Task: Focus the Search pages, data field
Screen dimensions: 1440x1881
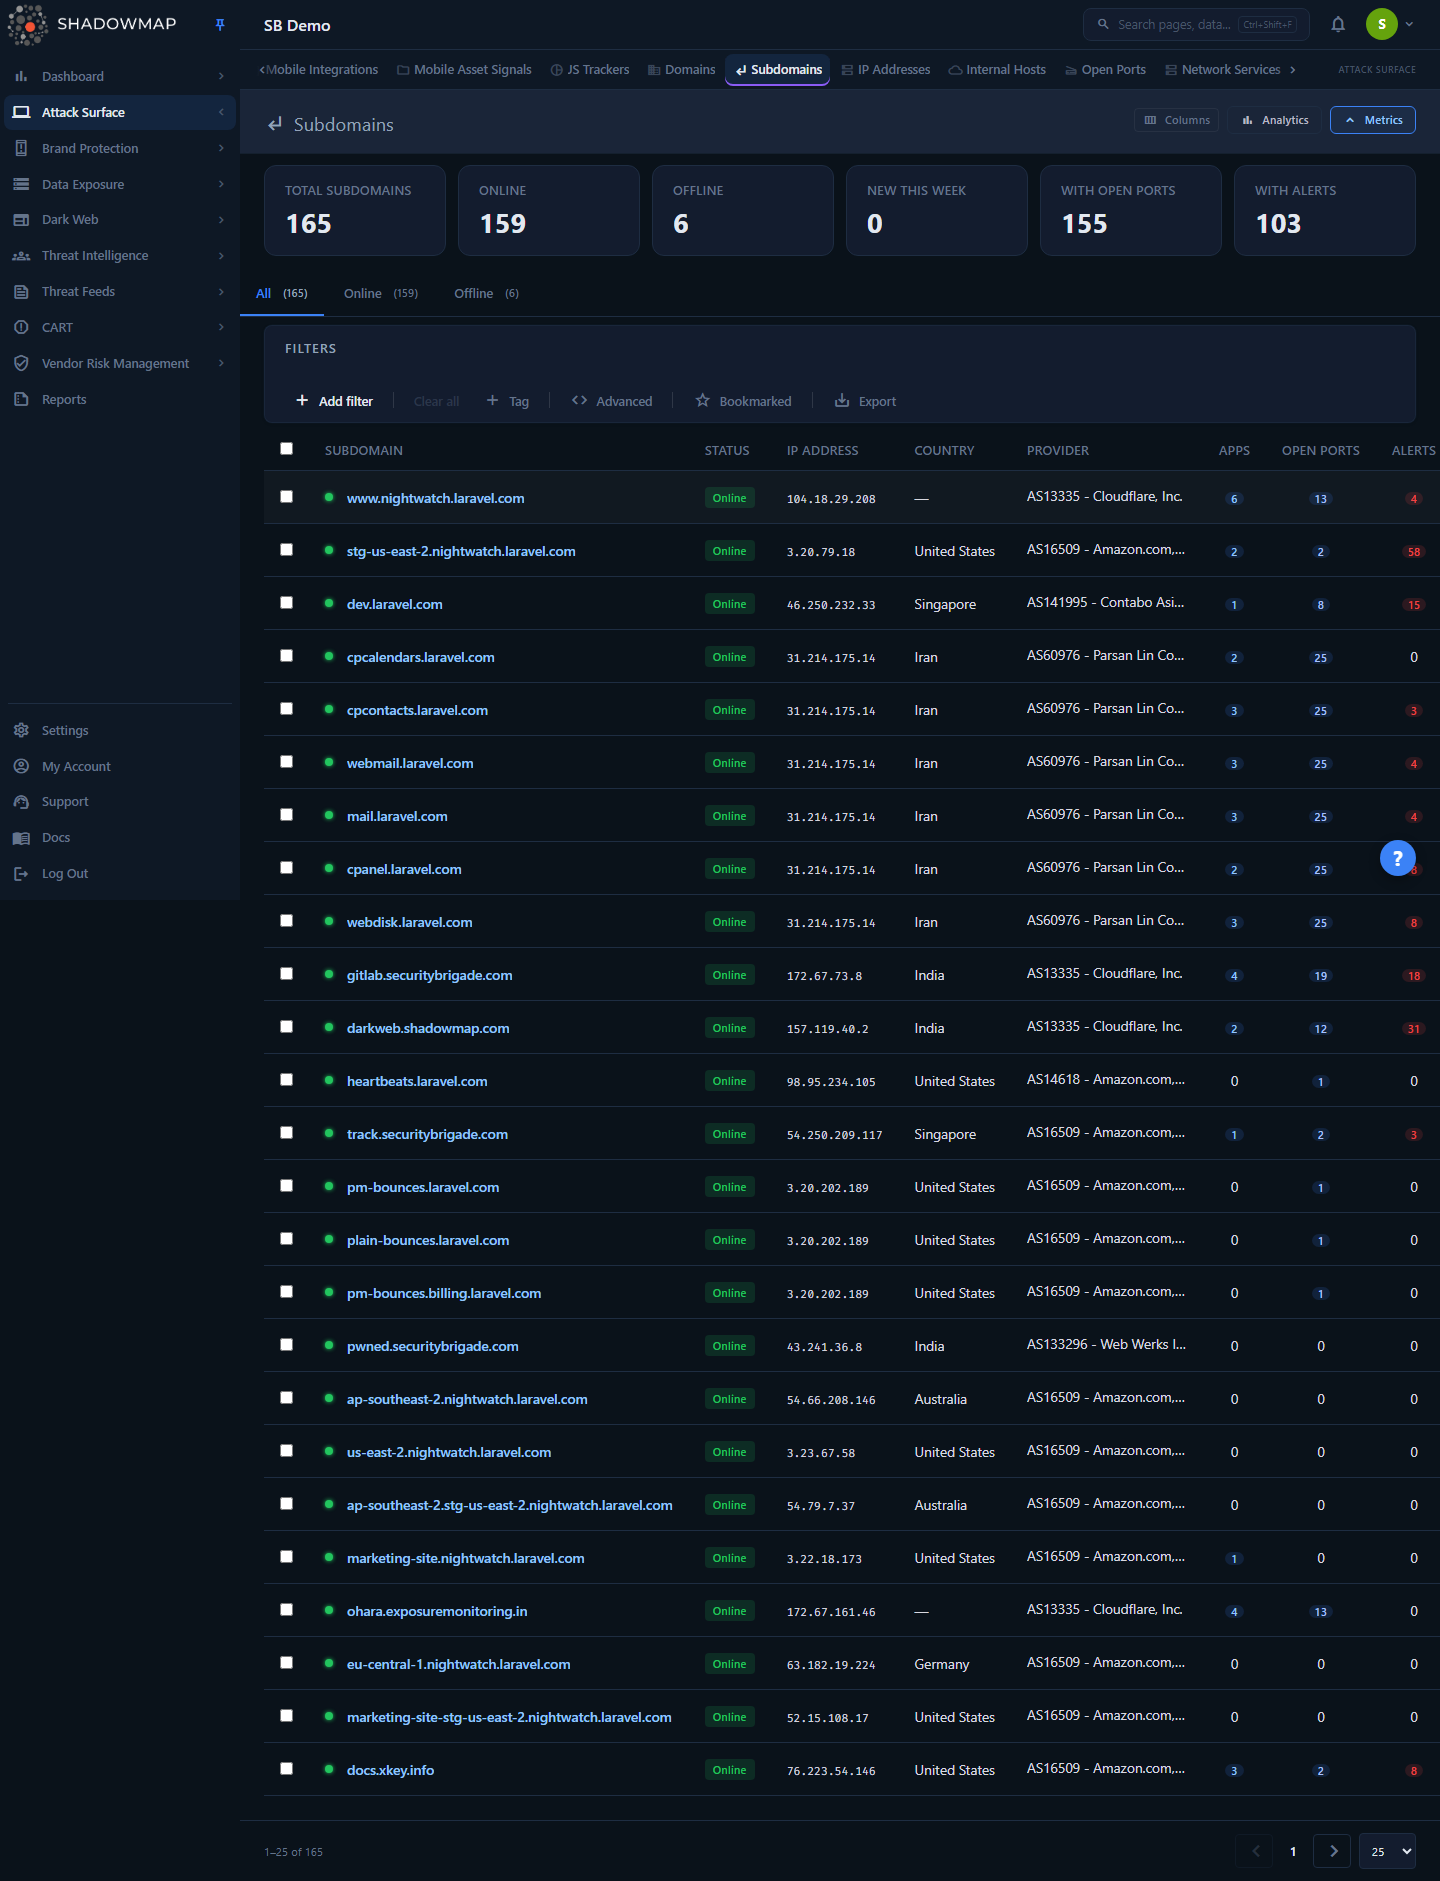Action: pos(1196,24)
